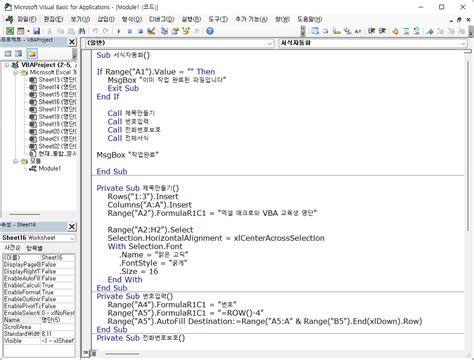Click the View Microsoft Excel toolbar icon

pos(10,31)
